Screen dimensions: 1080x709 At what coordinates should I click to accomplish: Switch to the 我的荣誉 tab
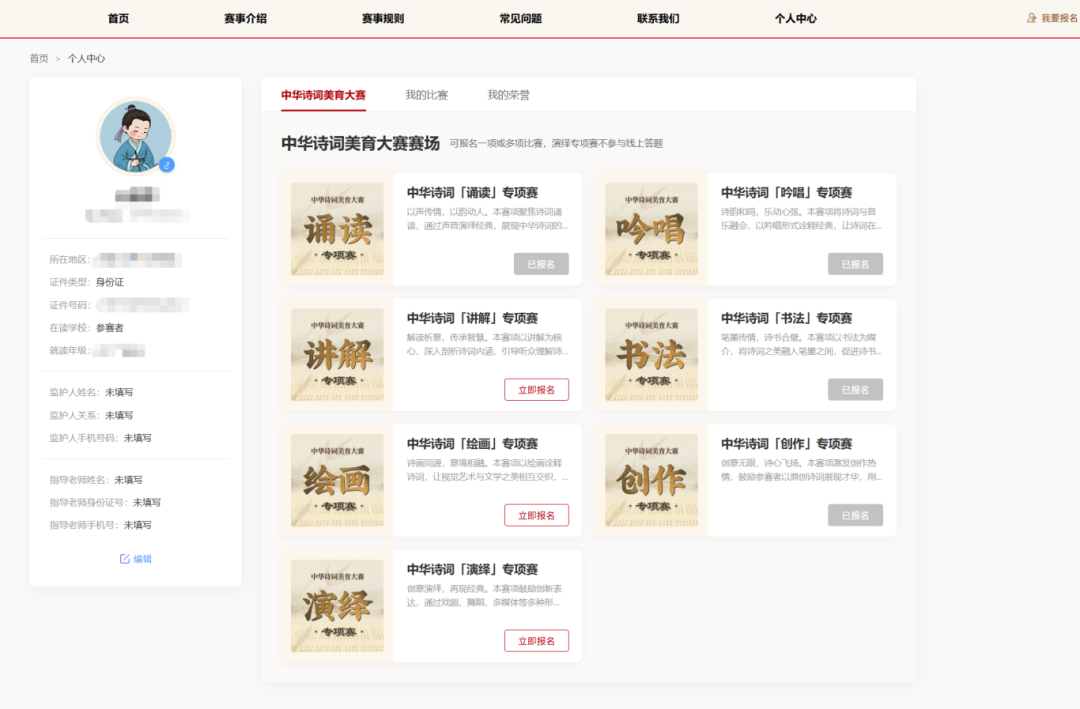(x=508, y=95)
